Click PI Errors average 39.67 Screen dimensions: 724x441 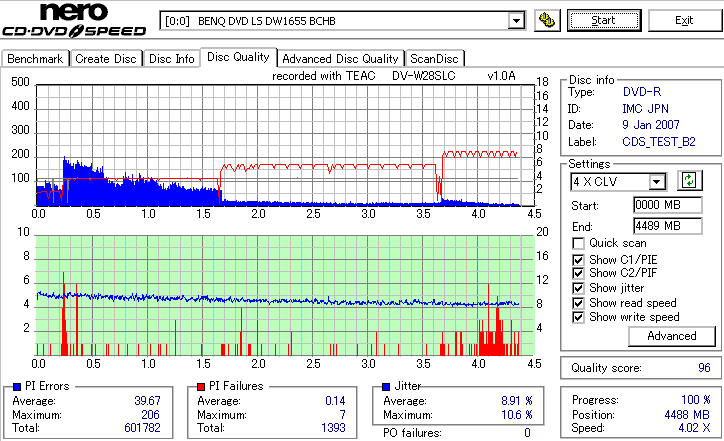[147, 401]
